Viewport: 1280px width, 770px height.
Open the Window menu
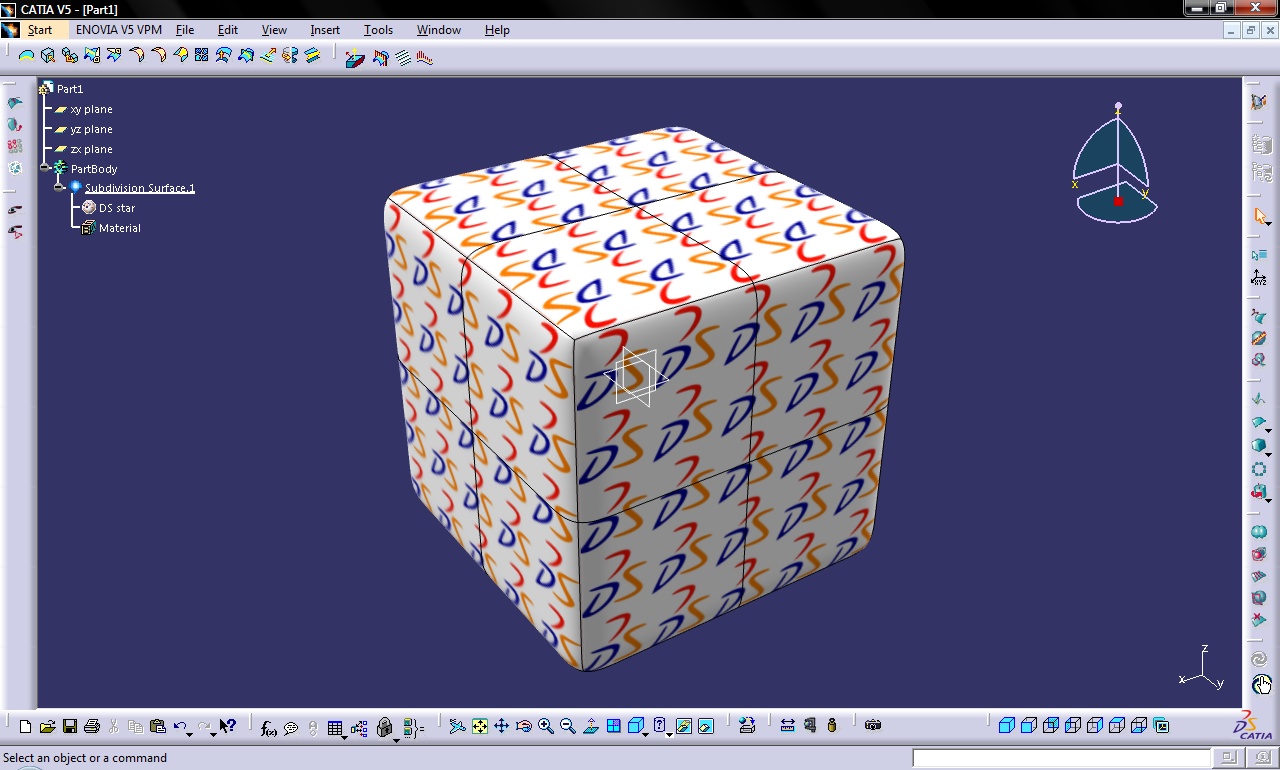pyautogui.click(x=439, y=30)
